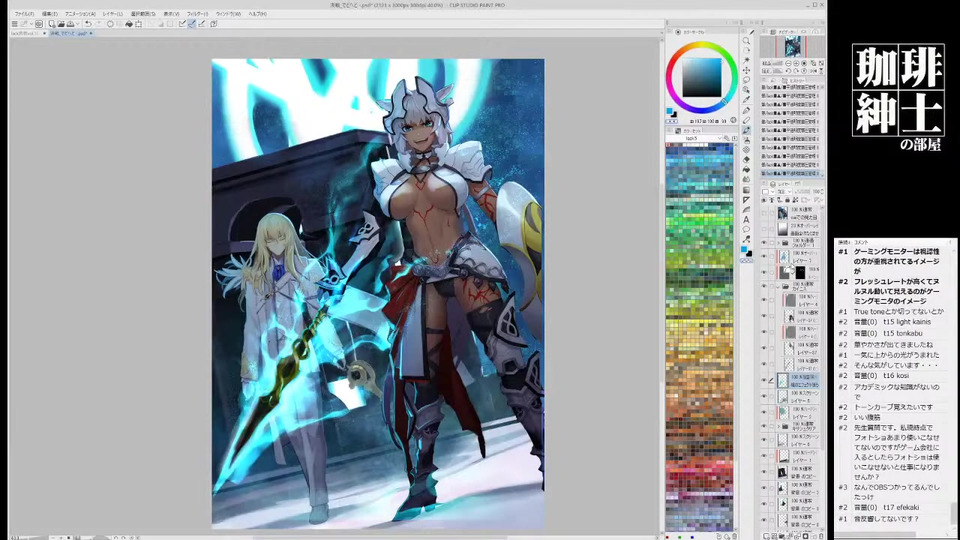Expand the folder below レイヤー 2 layer
The image size is (960, 540).
coord(778,427)
